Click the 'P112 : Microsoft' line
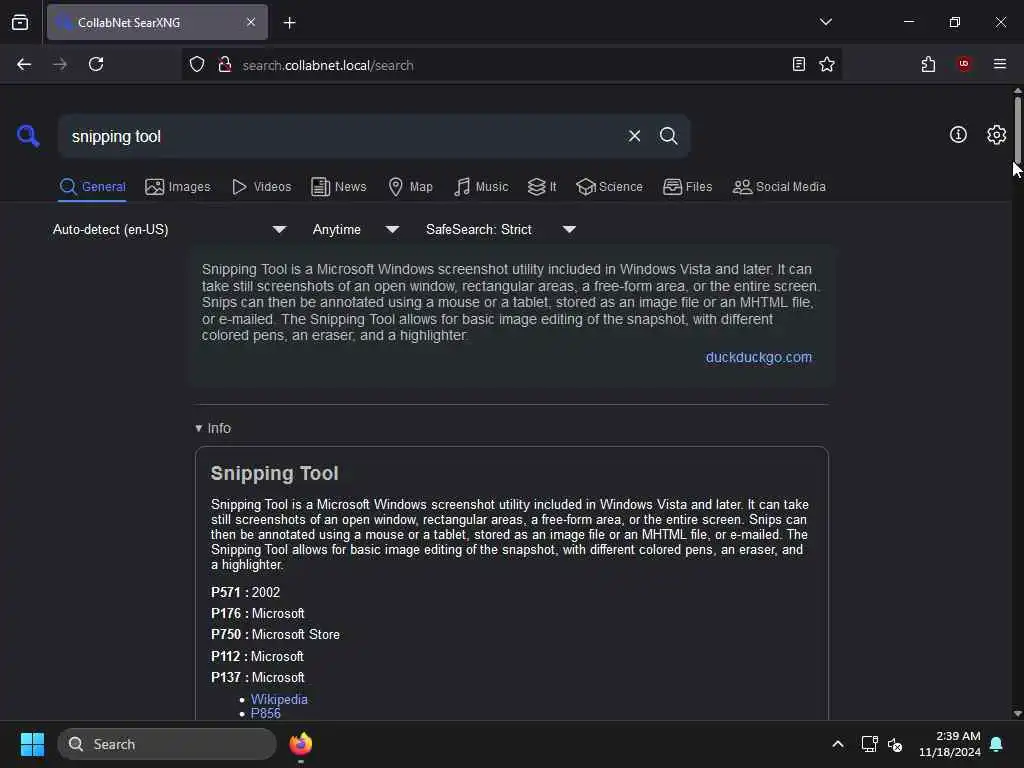 (x=257, y=656)
